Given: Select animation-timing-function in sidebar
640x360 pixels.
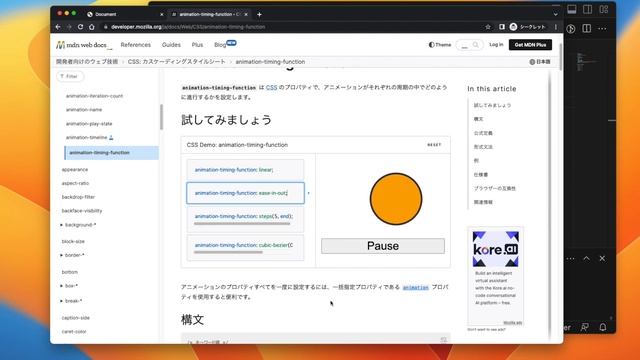Looking at the screenshot, I should [x=111, y=153].
